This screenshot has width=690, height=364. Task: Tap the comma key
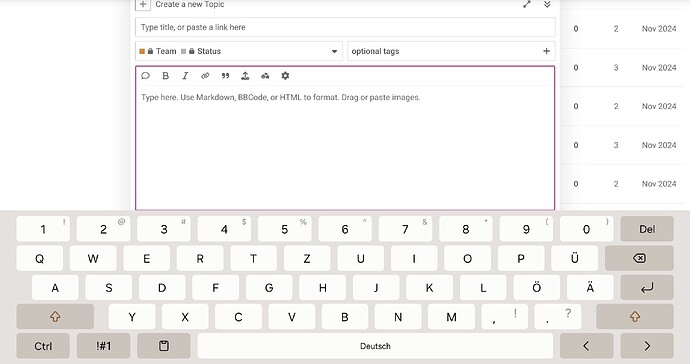tap(505, 316)
